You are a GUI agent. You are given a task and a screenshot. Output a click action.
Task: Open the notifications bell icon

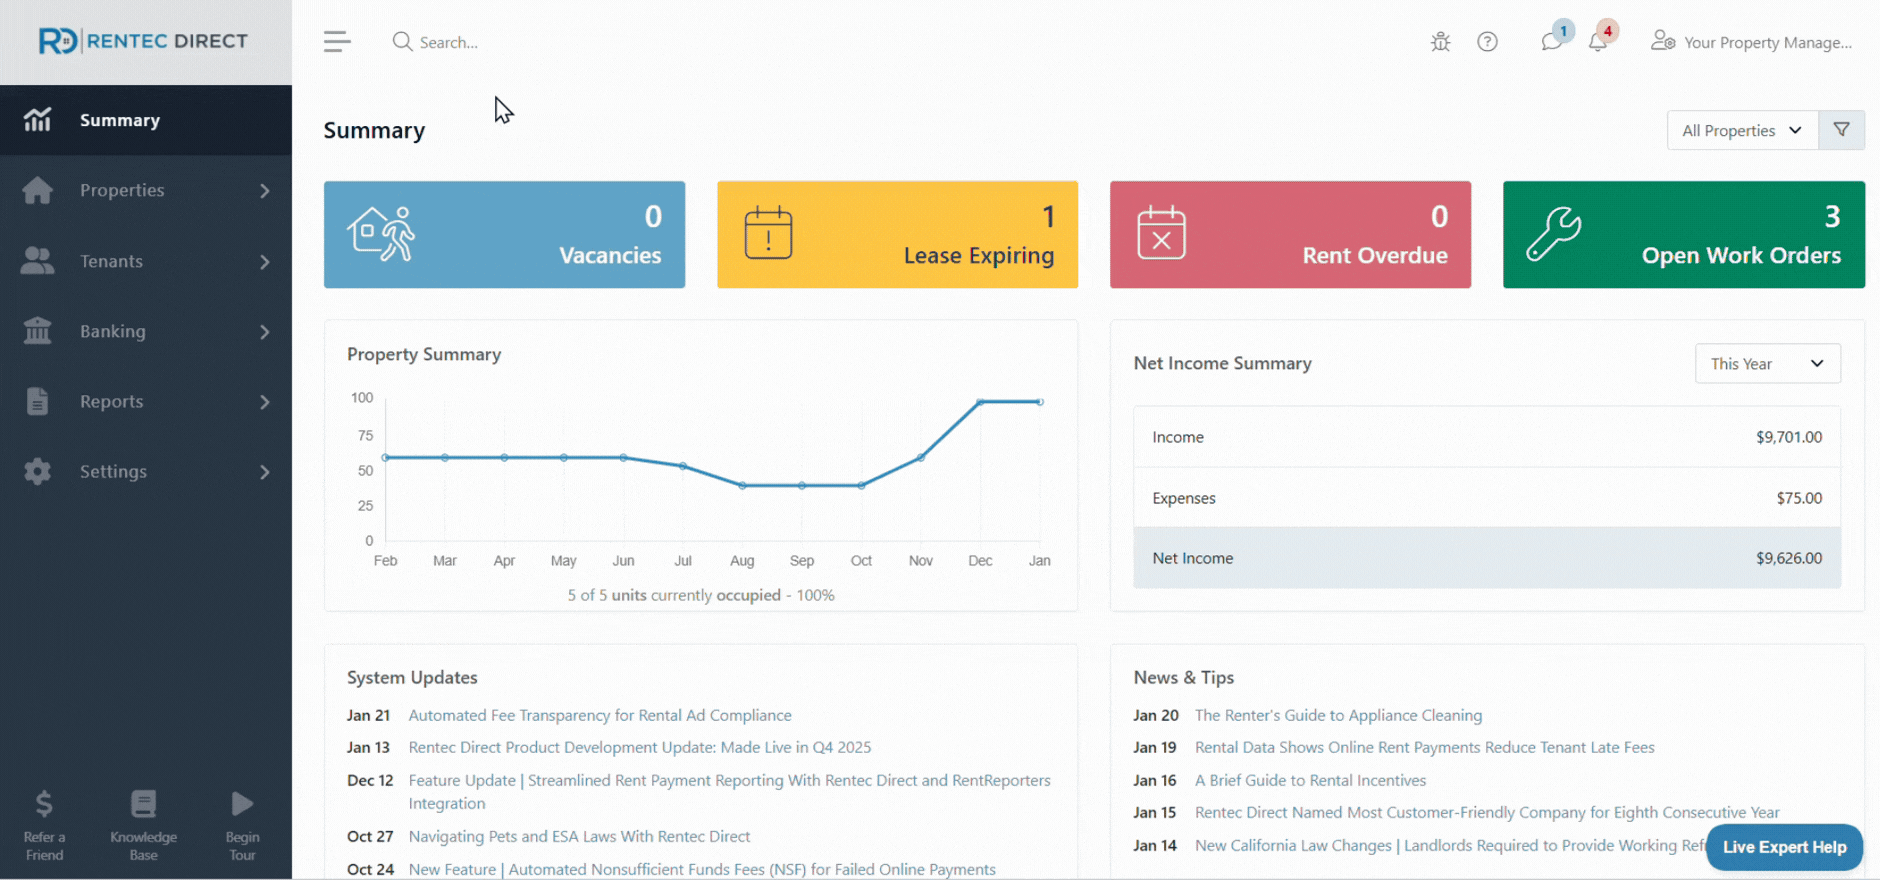click(1598, 42)
